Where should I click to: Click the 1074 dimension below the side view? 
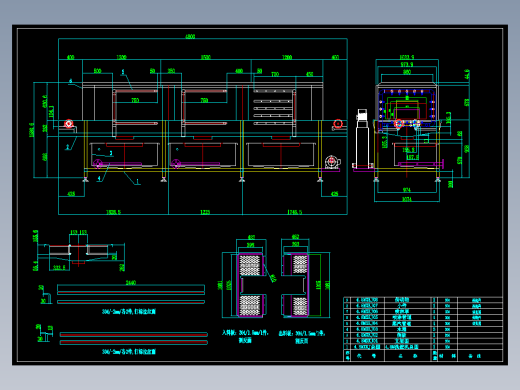[x=407, y=199]
